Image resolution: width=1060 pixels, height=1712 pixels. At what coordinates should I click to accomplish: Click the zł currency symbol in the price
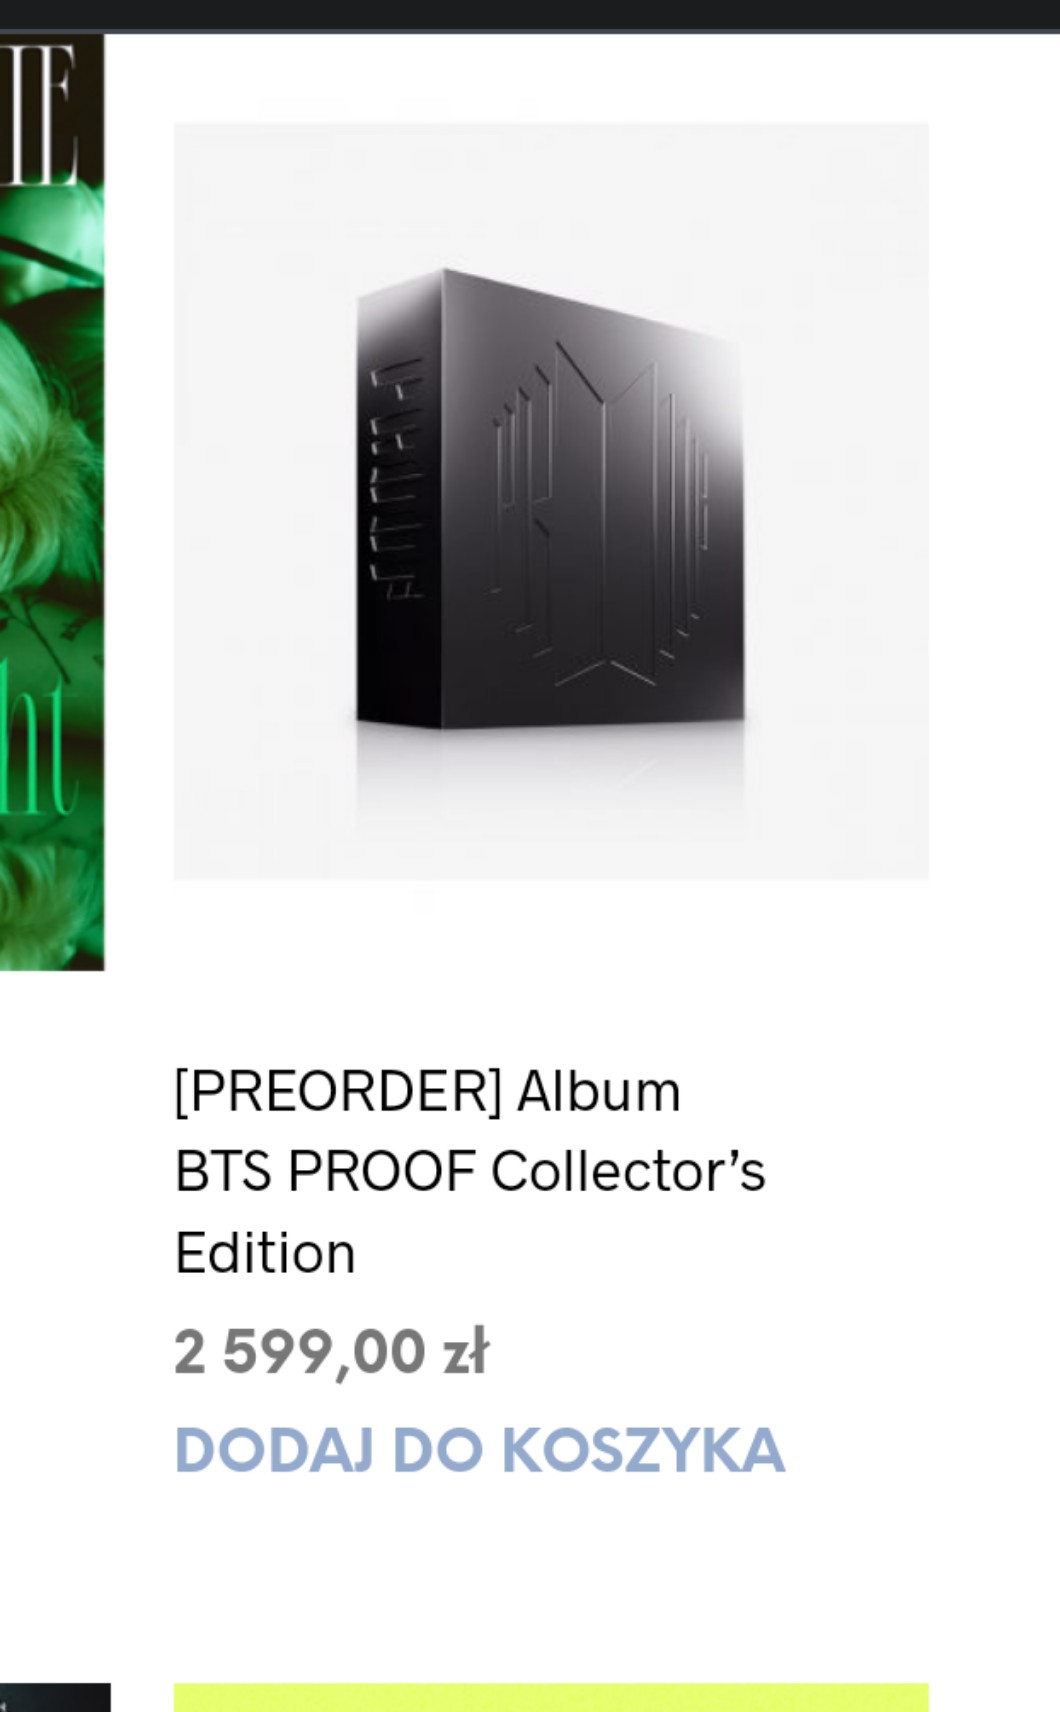tap(466, 1352)
